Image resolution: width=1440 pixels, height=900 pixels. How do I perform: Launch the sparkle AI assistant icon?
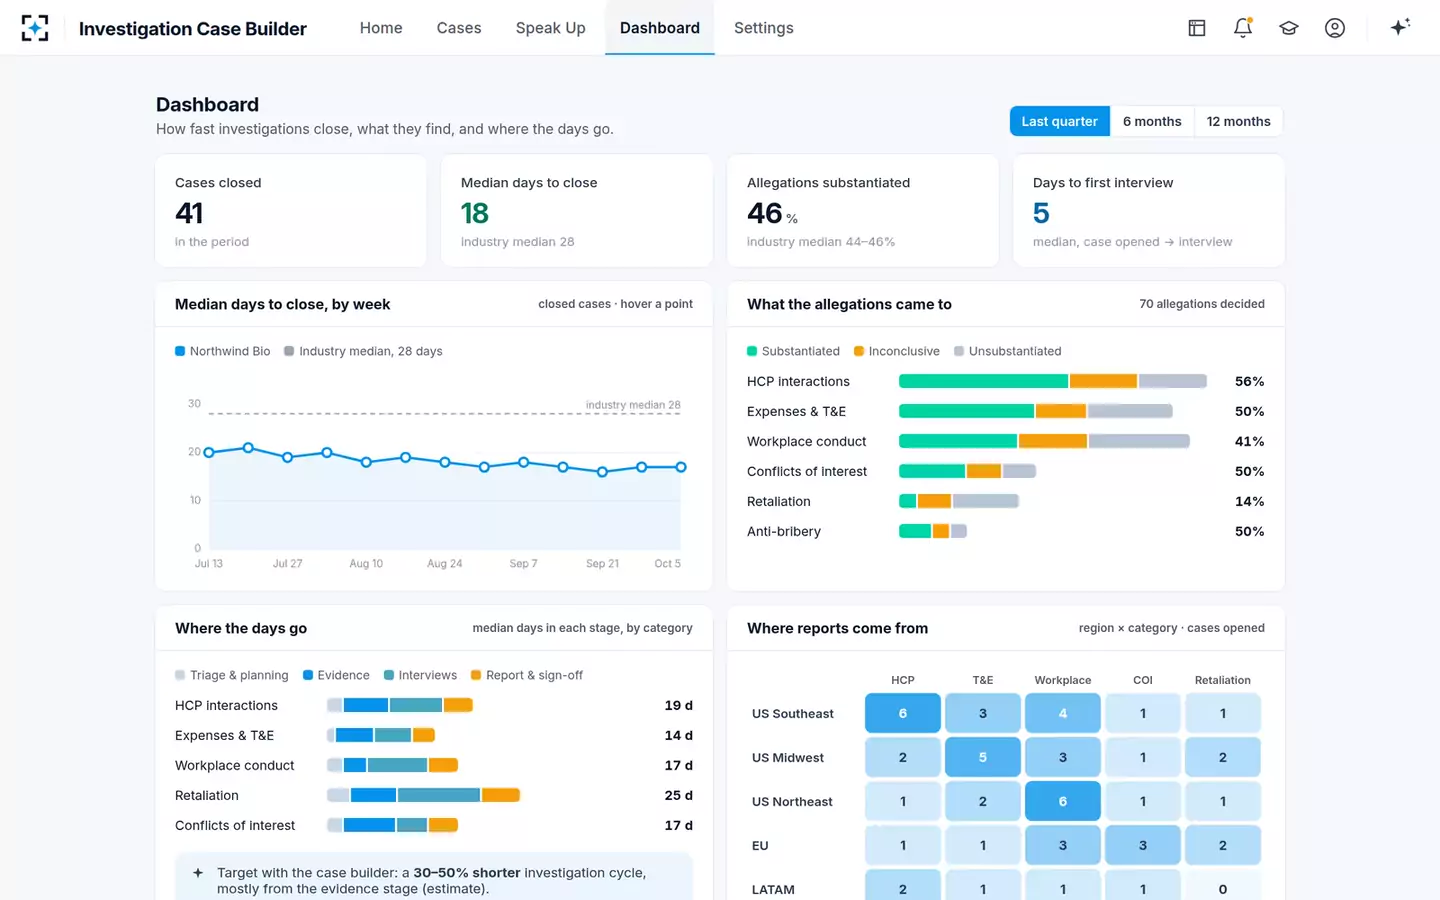click(1400, 27)
